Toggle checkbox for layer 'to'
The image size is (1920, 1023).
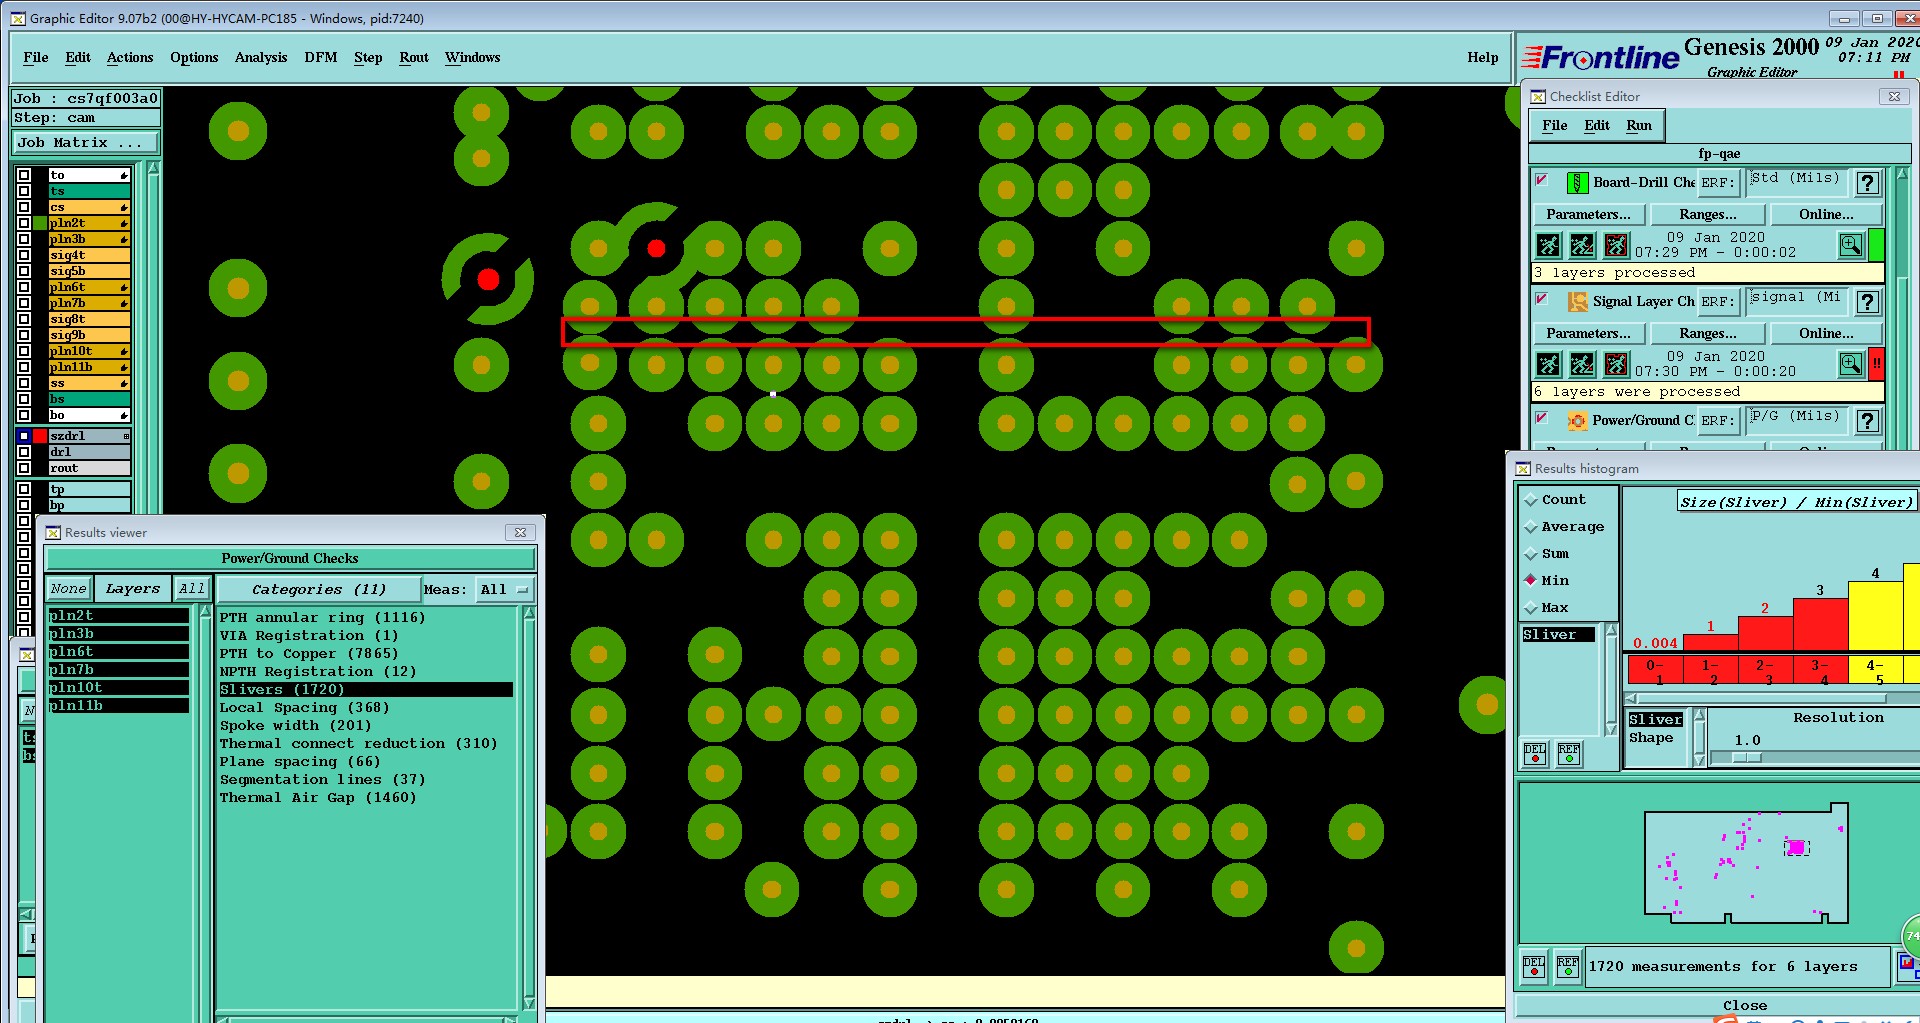[24, 175]
